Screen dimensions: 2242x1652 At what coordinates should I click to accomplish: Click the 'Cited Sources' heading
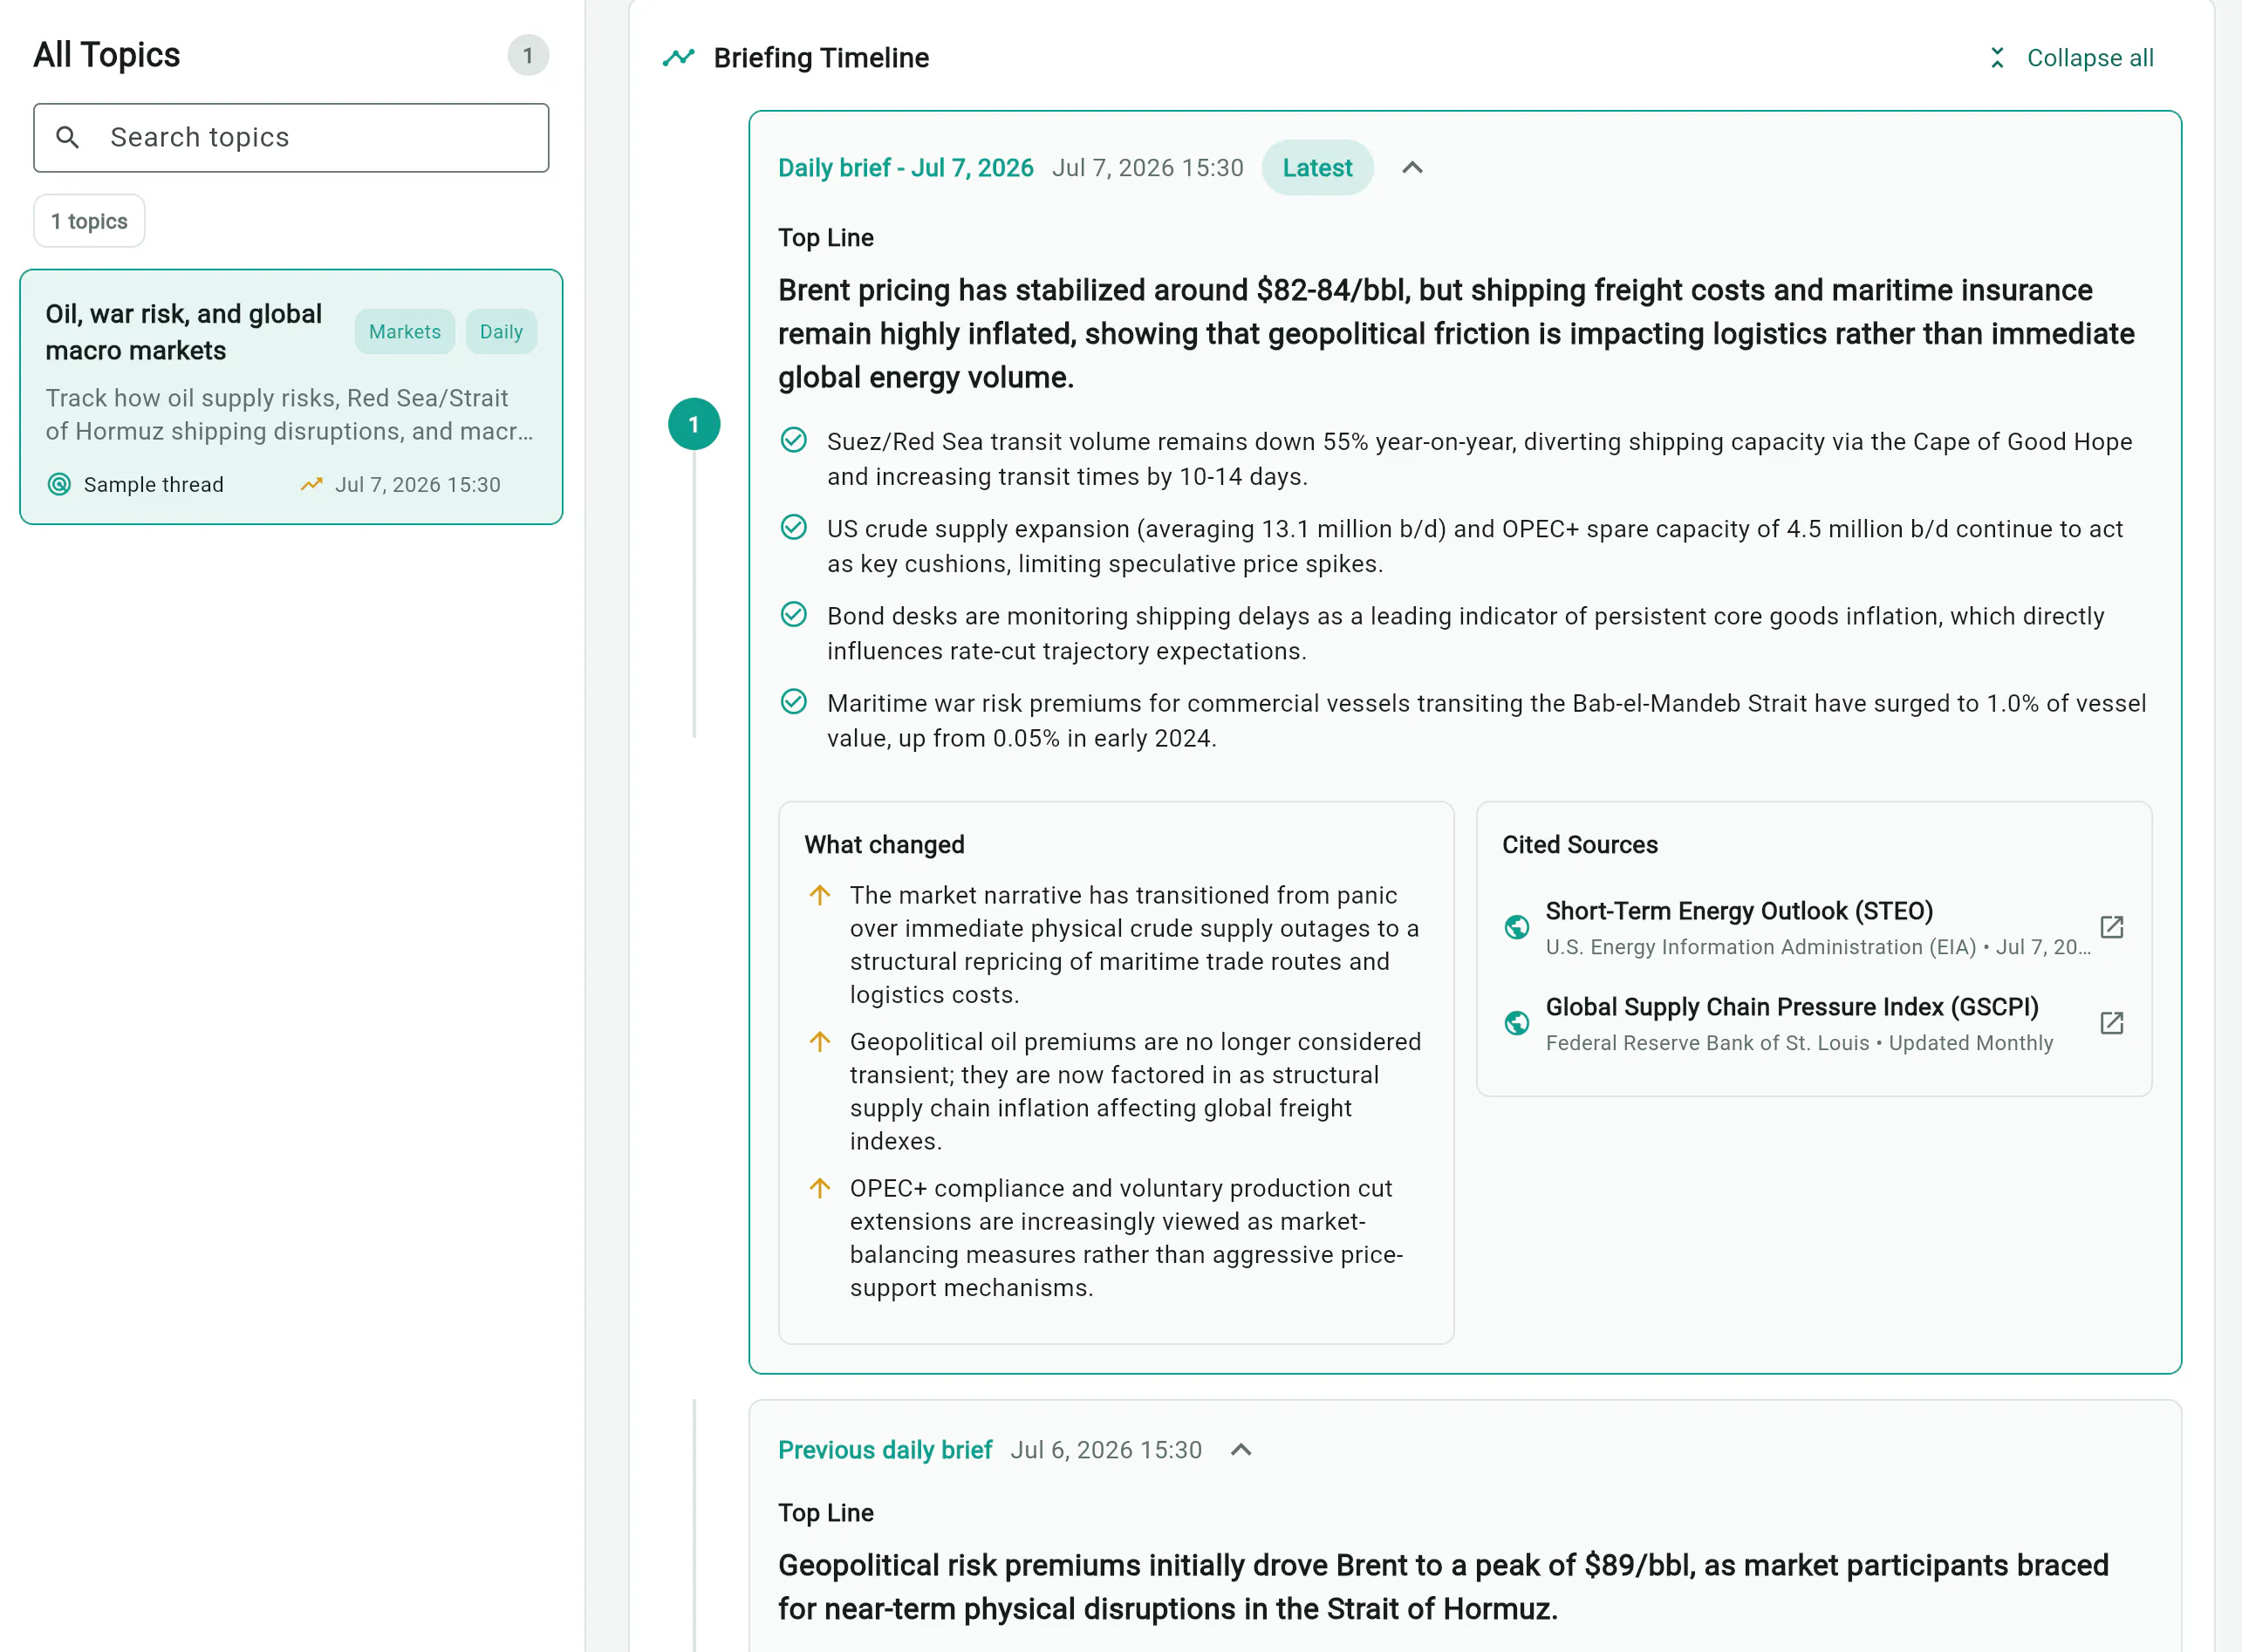tap(1580, 845)
